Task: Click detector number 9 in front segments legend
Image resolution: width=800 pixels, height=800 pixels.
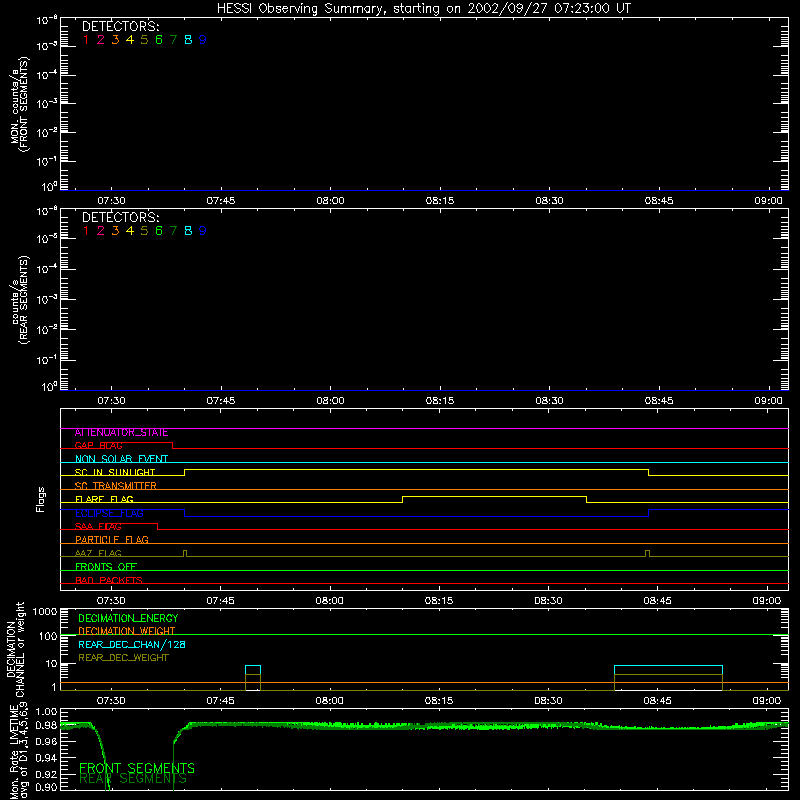Action: (203, 40)
